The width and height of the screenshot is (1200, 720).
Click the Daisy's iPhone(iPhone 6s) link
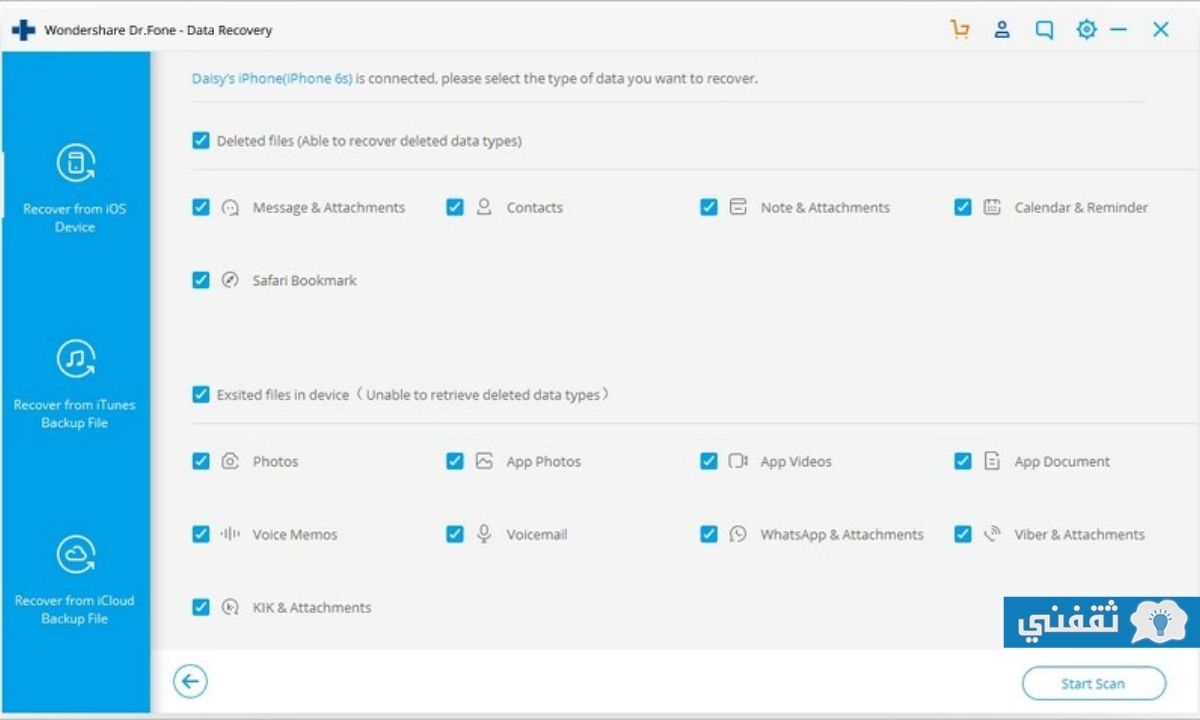click(272, 78)
